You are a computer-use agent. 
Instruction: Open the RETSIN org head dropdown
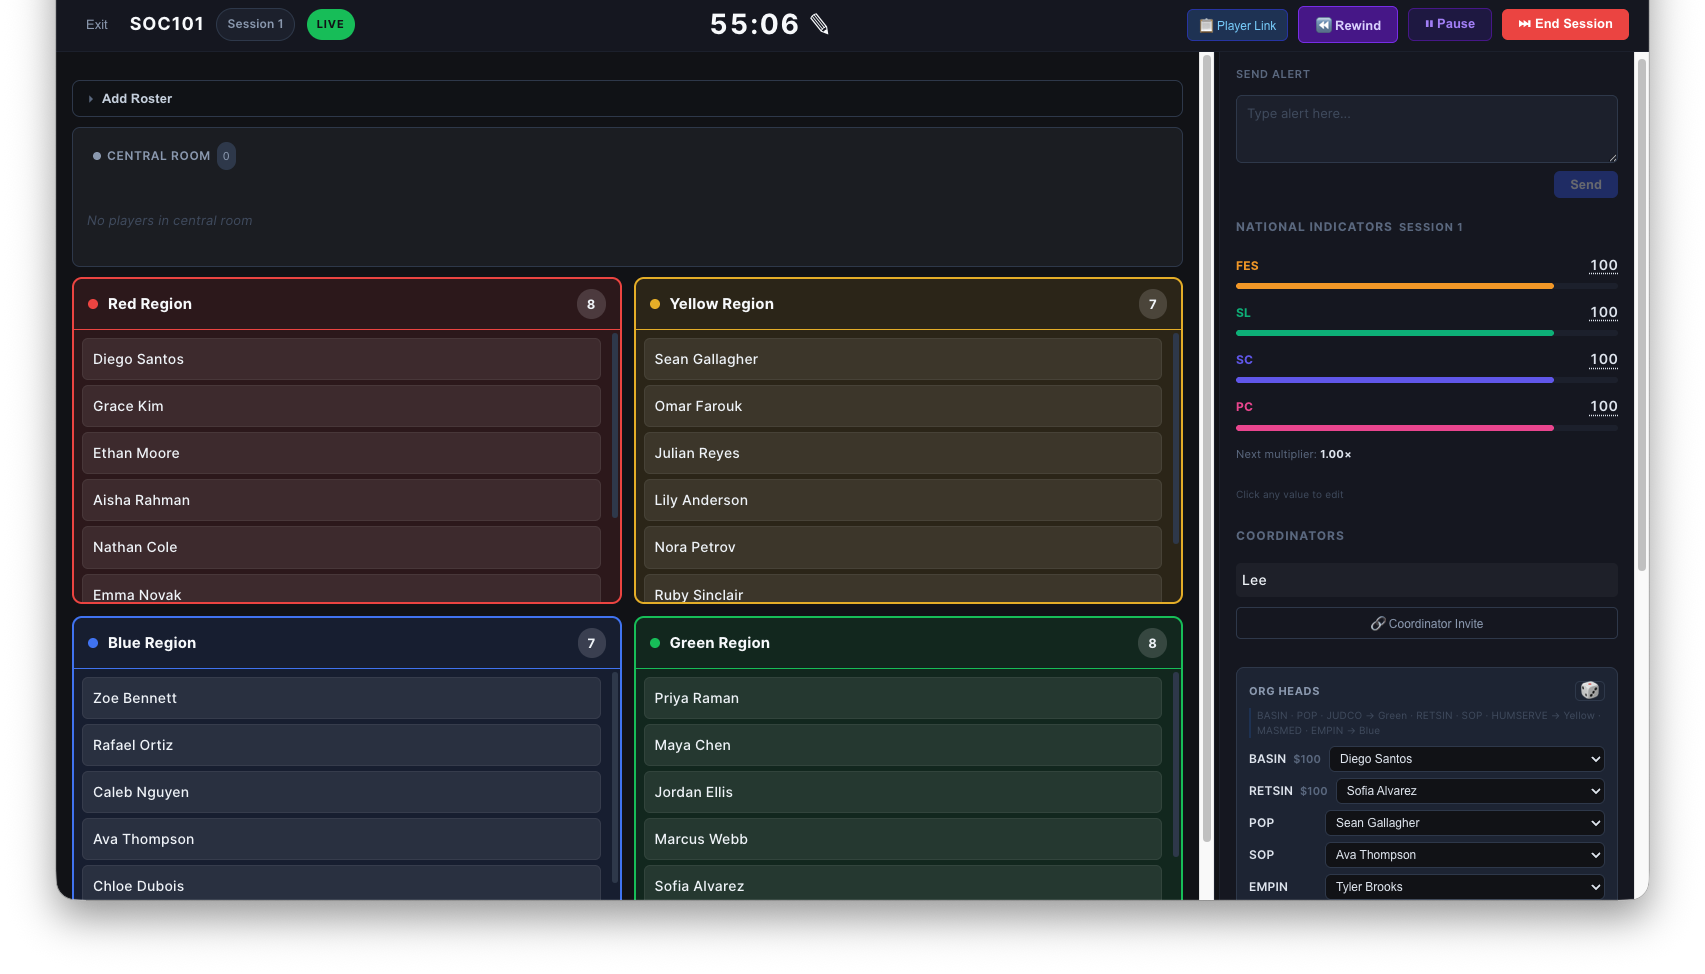(1470, 791)
